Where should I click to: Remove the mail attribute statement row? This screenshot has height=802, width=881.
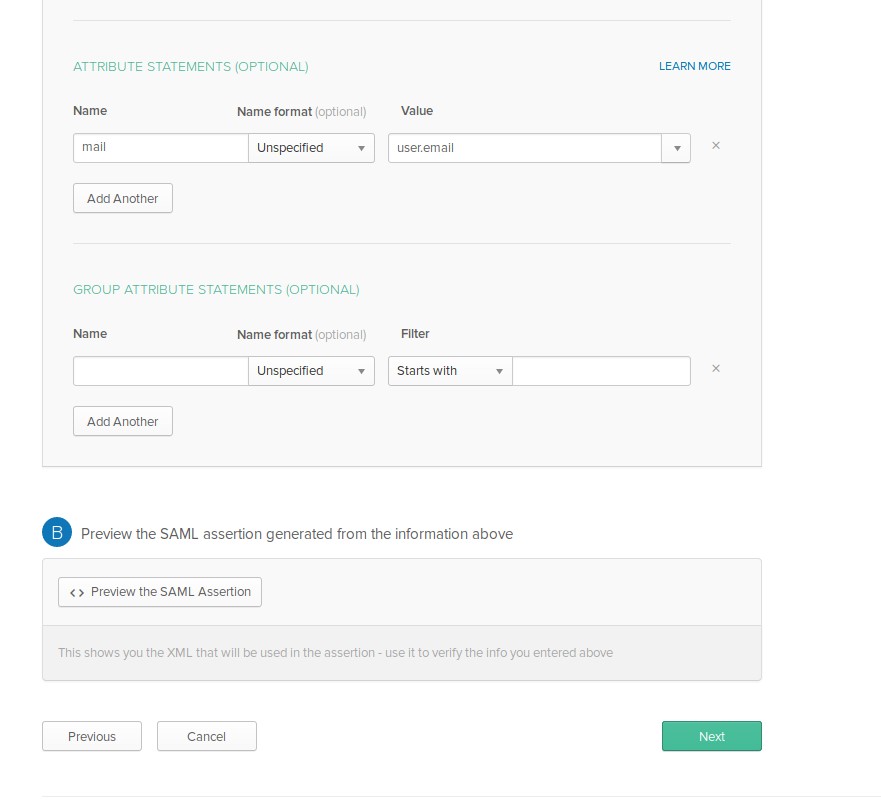point(716,146)
